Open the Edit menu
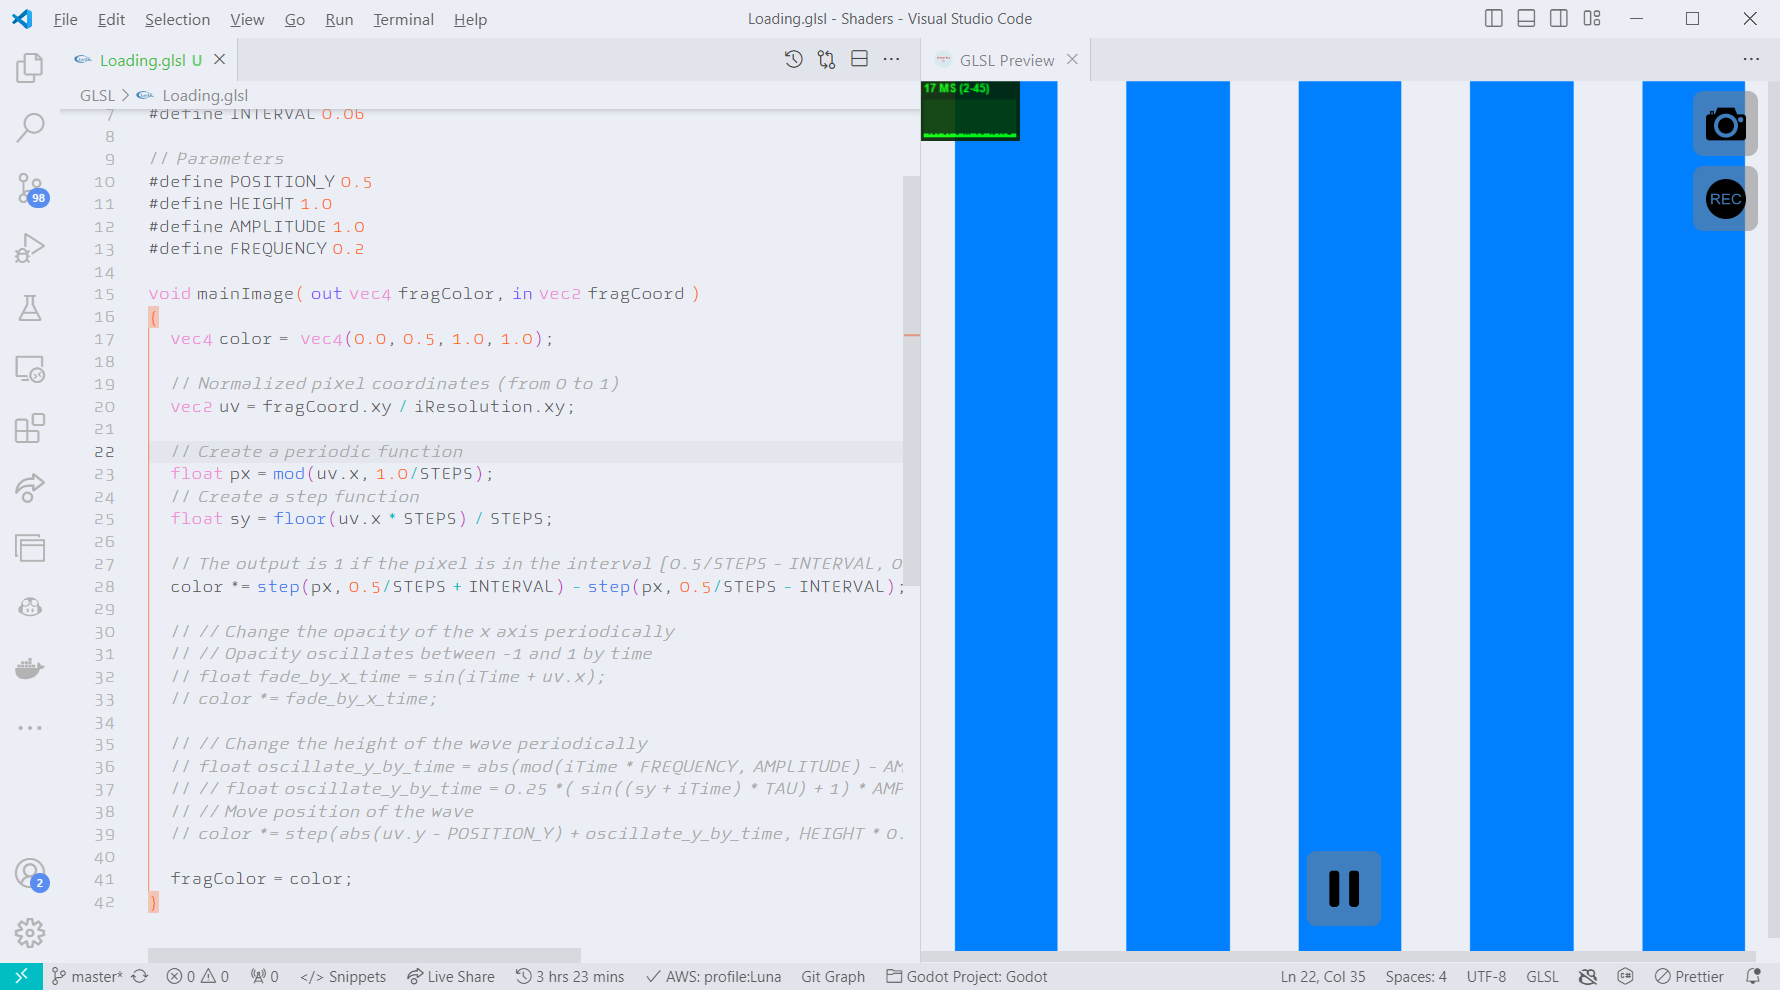Image resolution: width=1780 pixels, height=990 pixels. (x=111, y=19)
